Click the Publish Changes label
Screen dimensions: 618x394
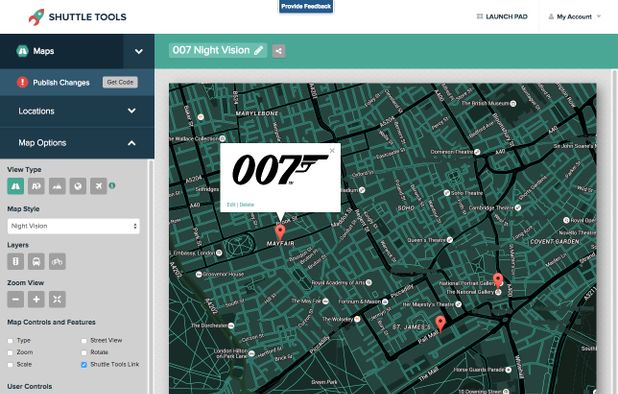pos(61,83)
